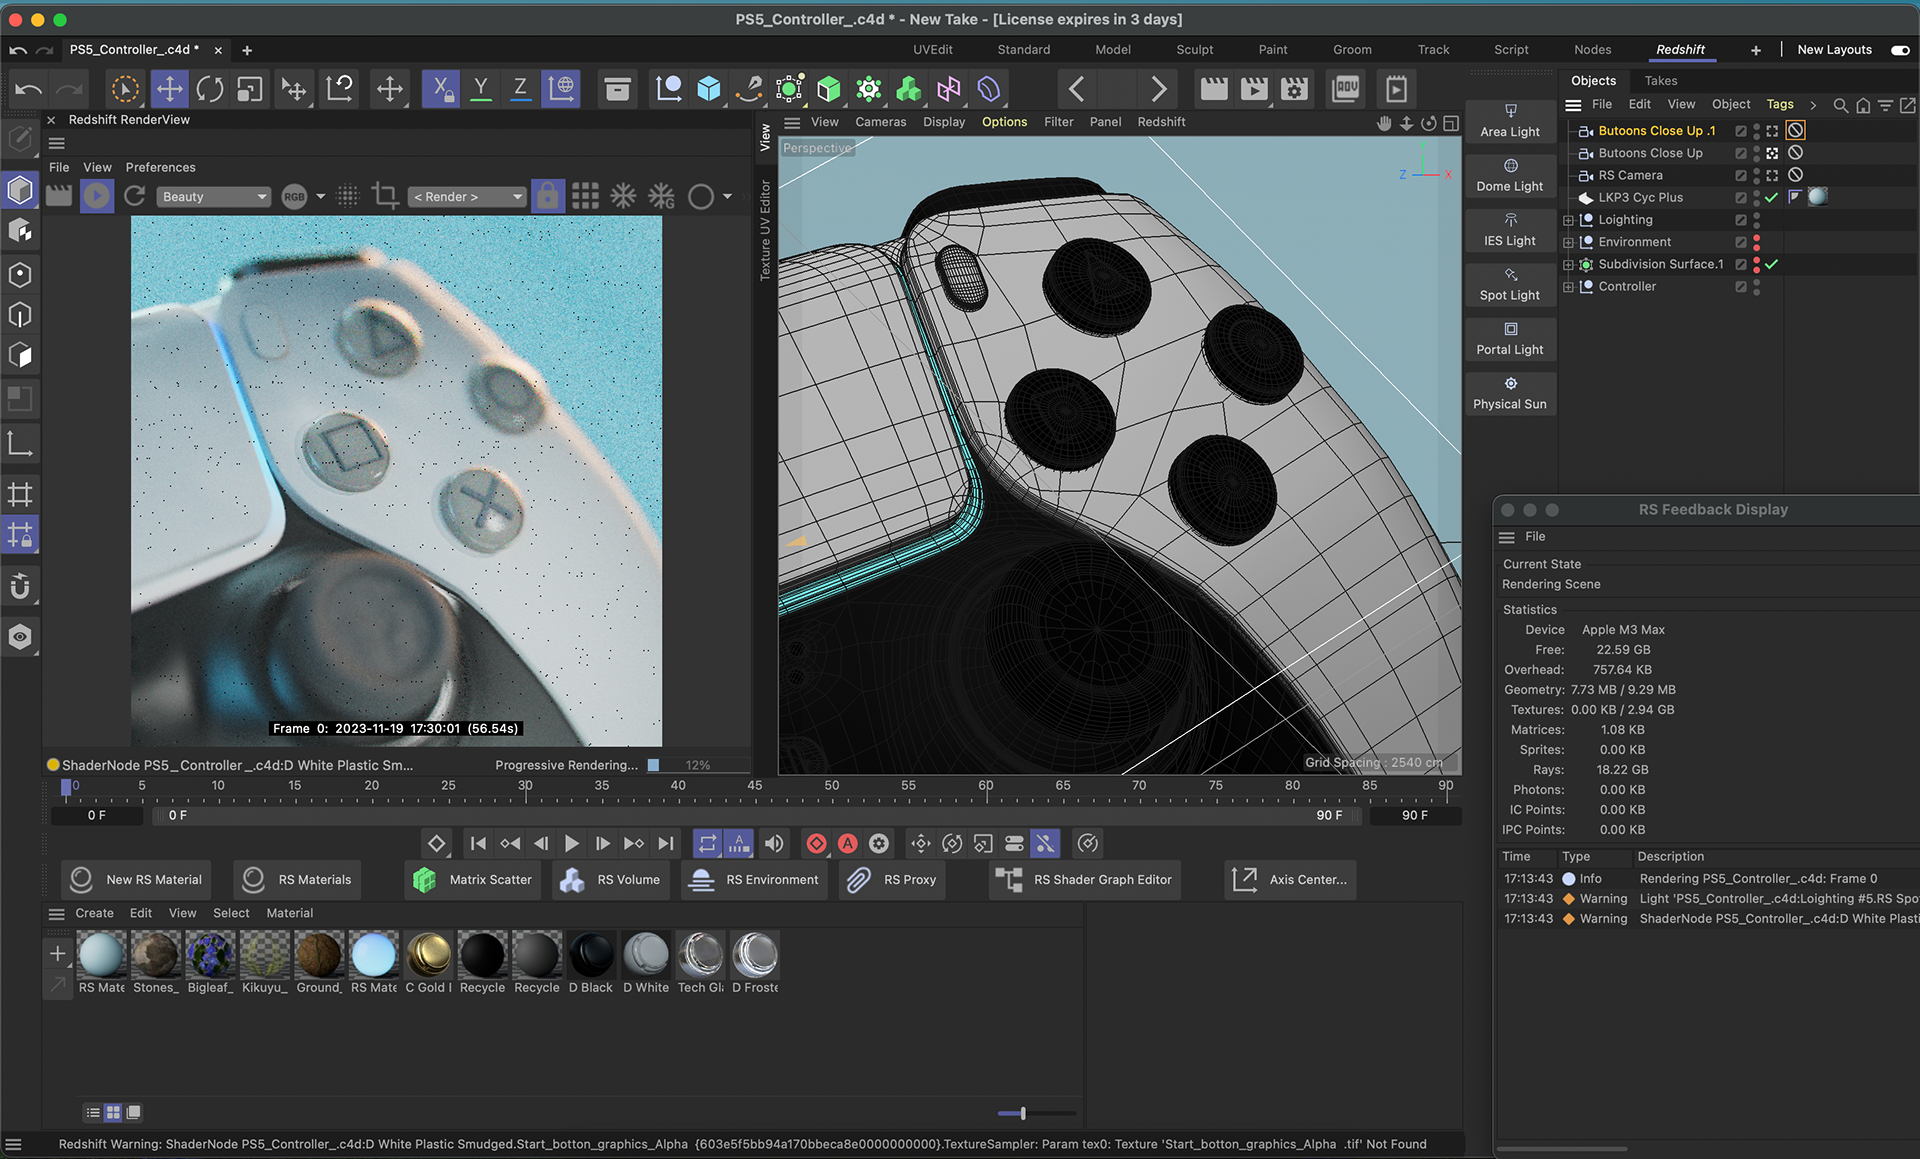Select the Move tool in top toolbar

(x=169, y=89)
